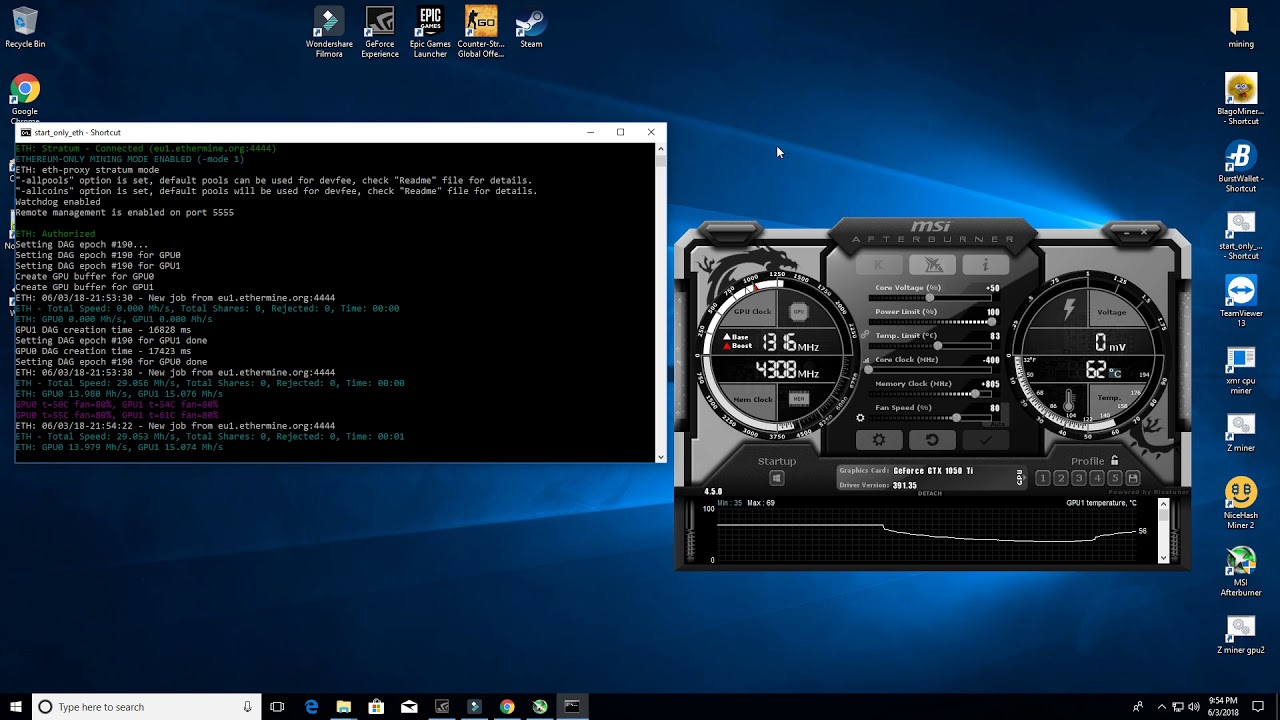Show hidden system tray icons chevron
The image size is (1280, 720).
pyautogui.click(x=1161, y=707)
